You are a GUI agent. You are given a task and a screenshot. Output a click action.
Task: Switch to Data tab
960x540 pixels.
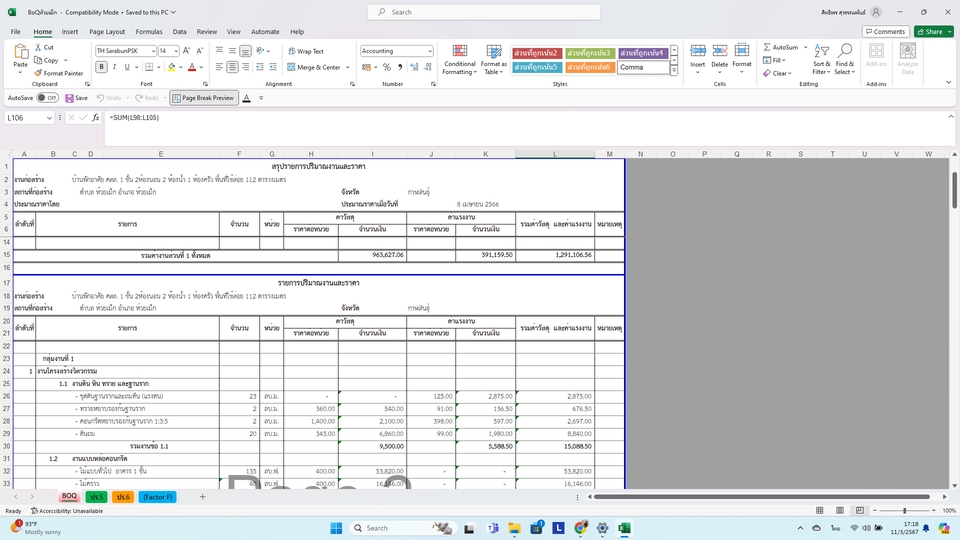coord(179,32)
